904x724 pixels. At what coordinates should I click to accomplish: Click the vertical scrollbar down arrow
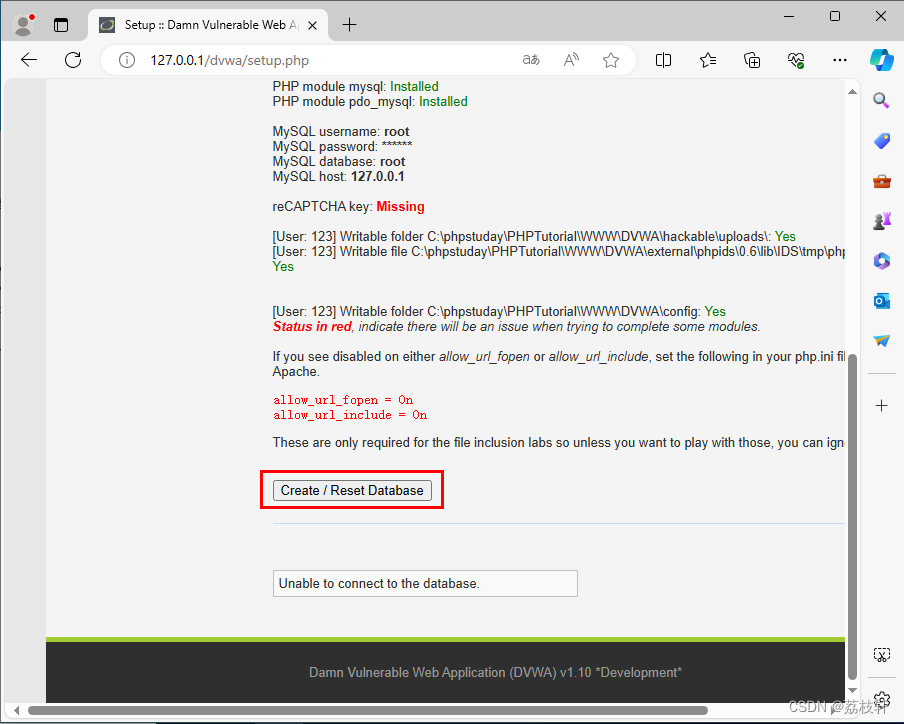click(x=852, y=690)
